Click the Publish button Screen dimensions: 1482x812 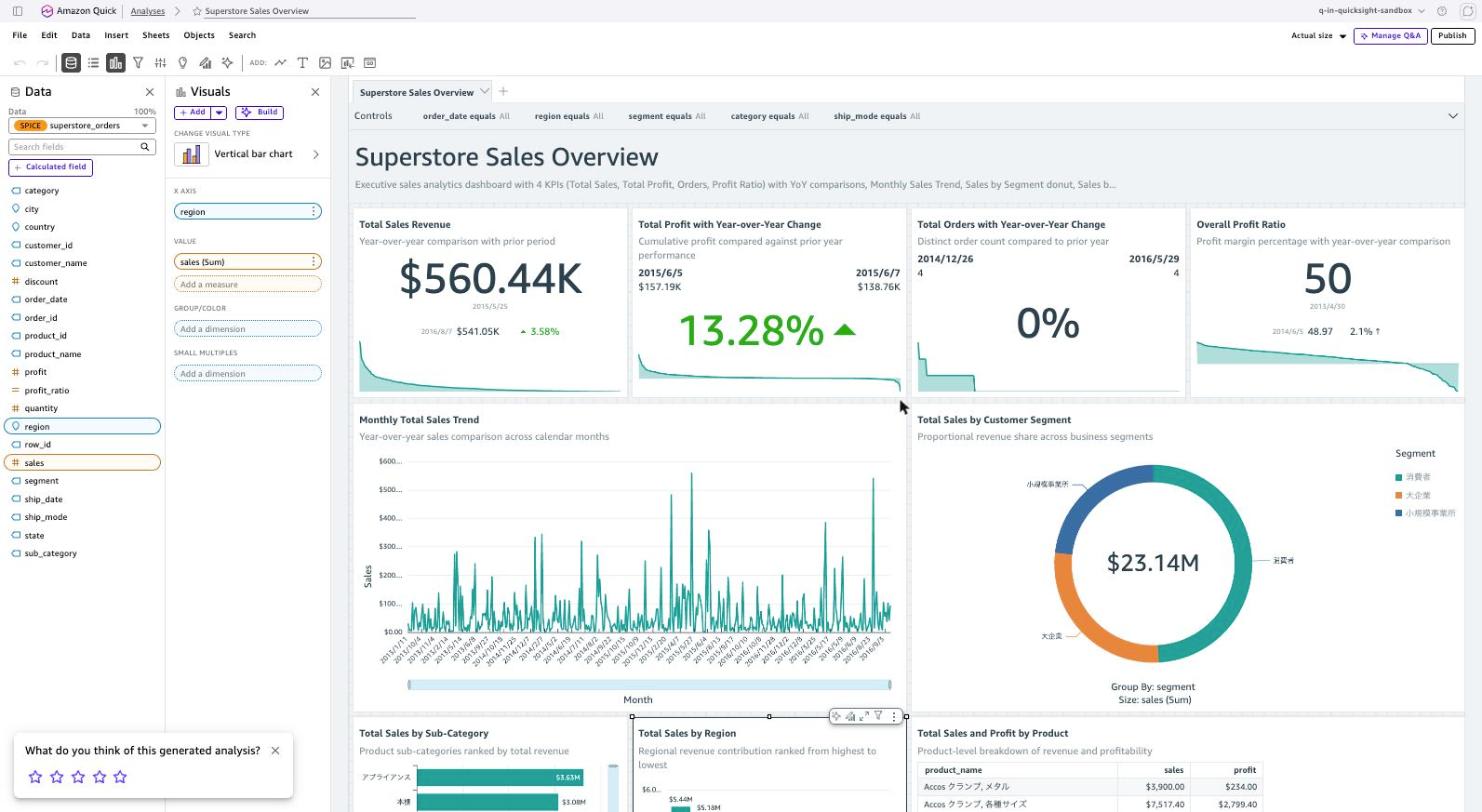tap(1452, 36)
